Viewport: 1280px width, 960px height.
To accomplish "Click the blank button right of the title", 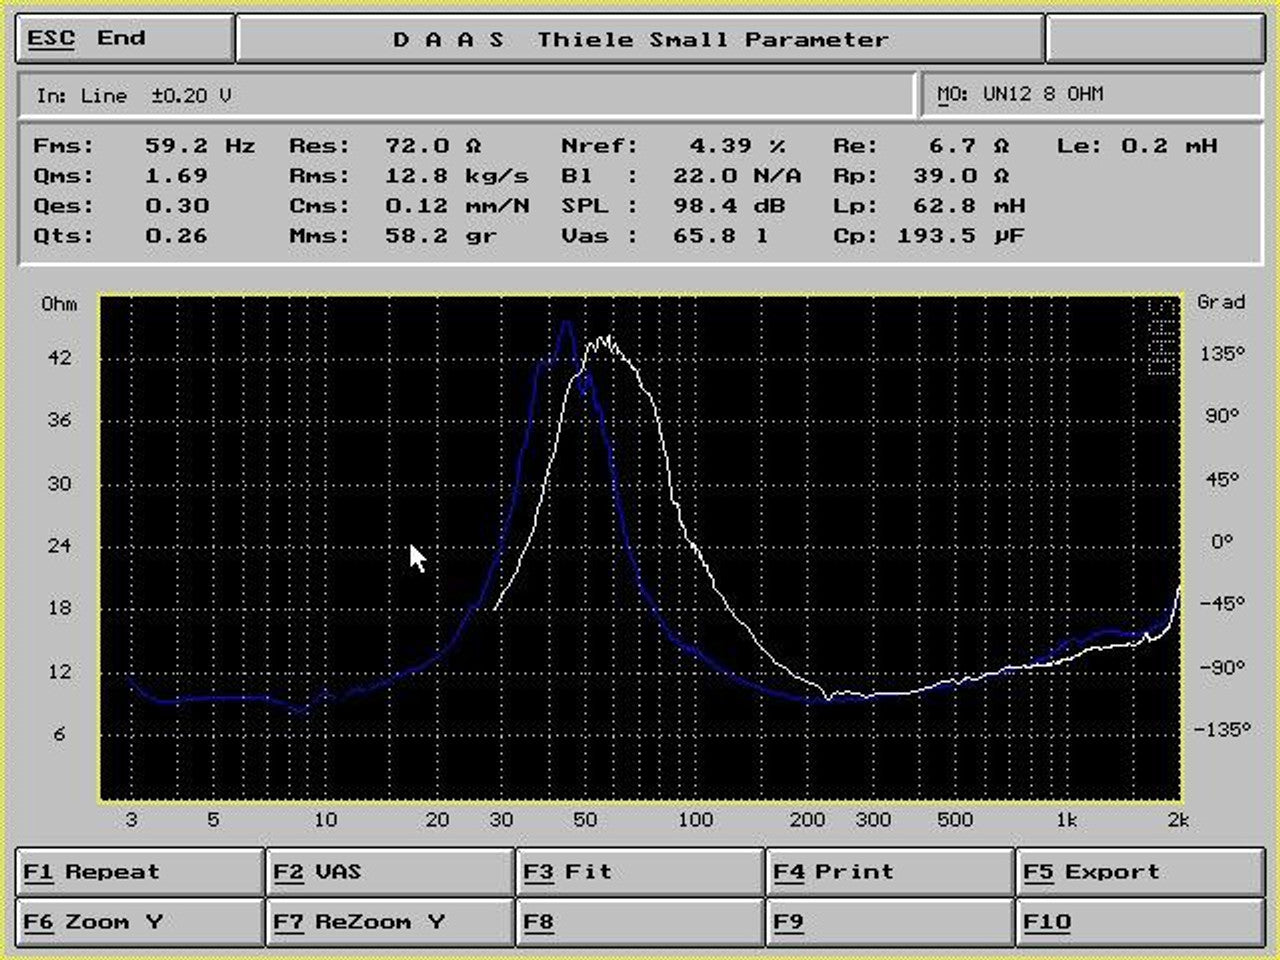I will tap(1155, 39).
